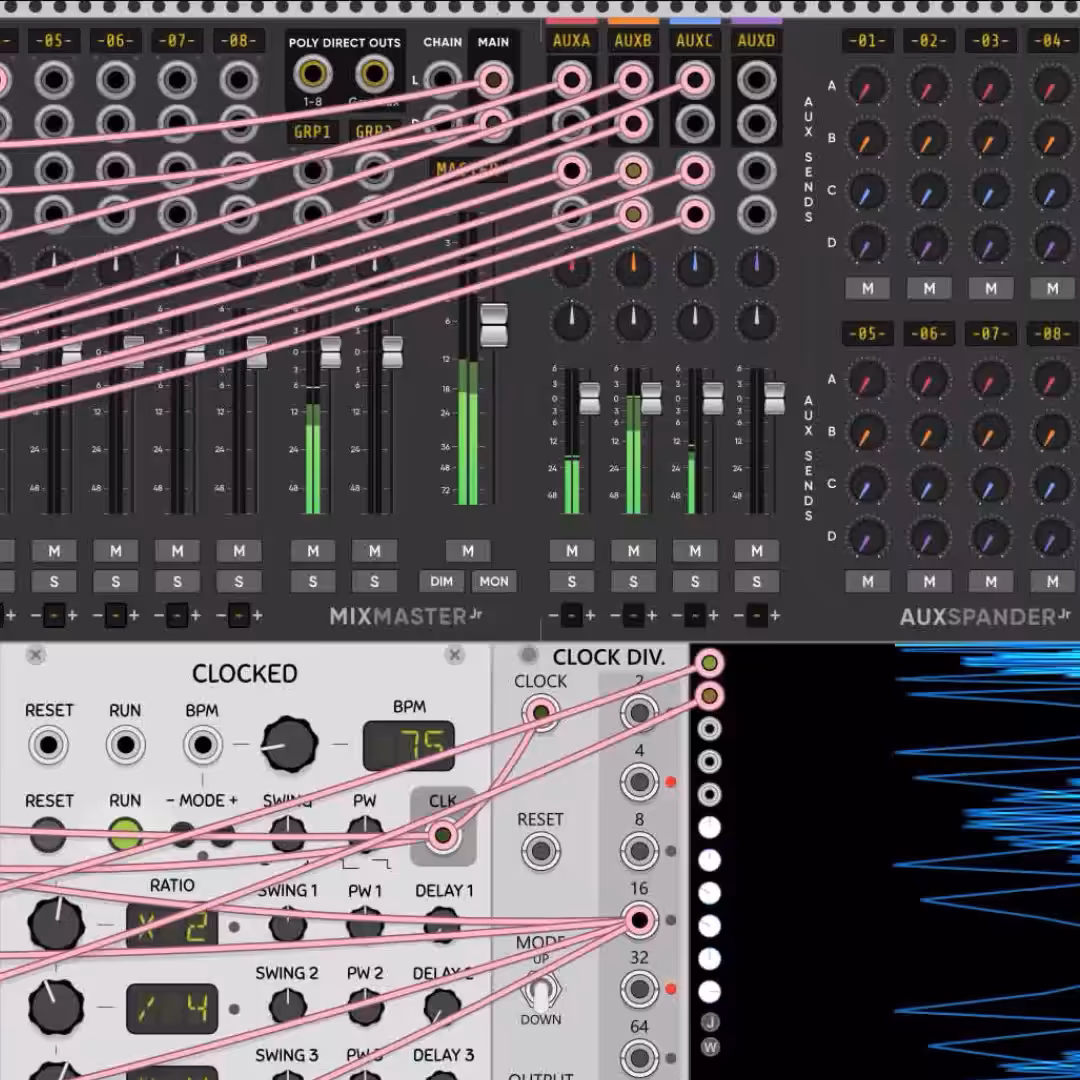
Task: Mute mixer track 05
Action: 54,551
